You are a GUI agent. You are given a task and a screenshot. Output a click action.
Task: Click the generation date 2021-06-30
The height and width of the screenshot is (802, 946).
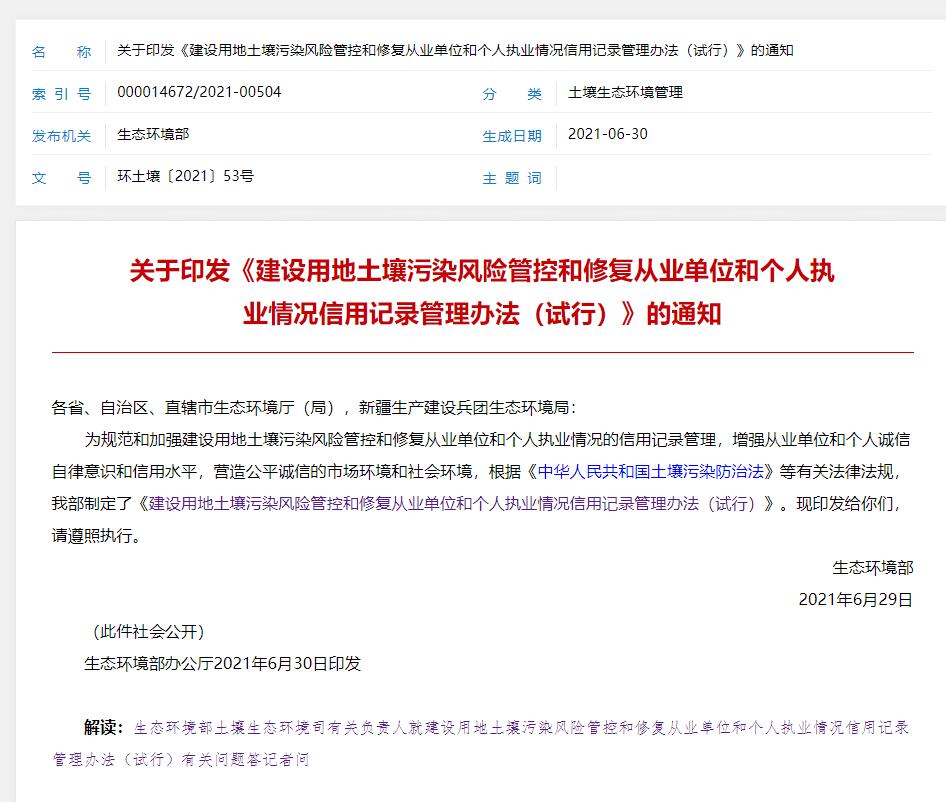tap(608, 134)
